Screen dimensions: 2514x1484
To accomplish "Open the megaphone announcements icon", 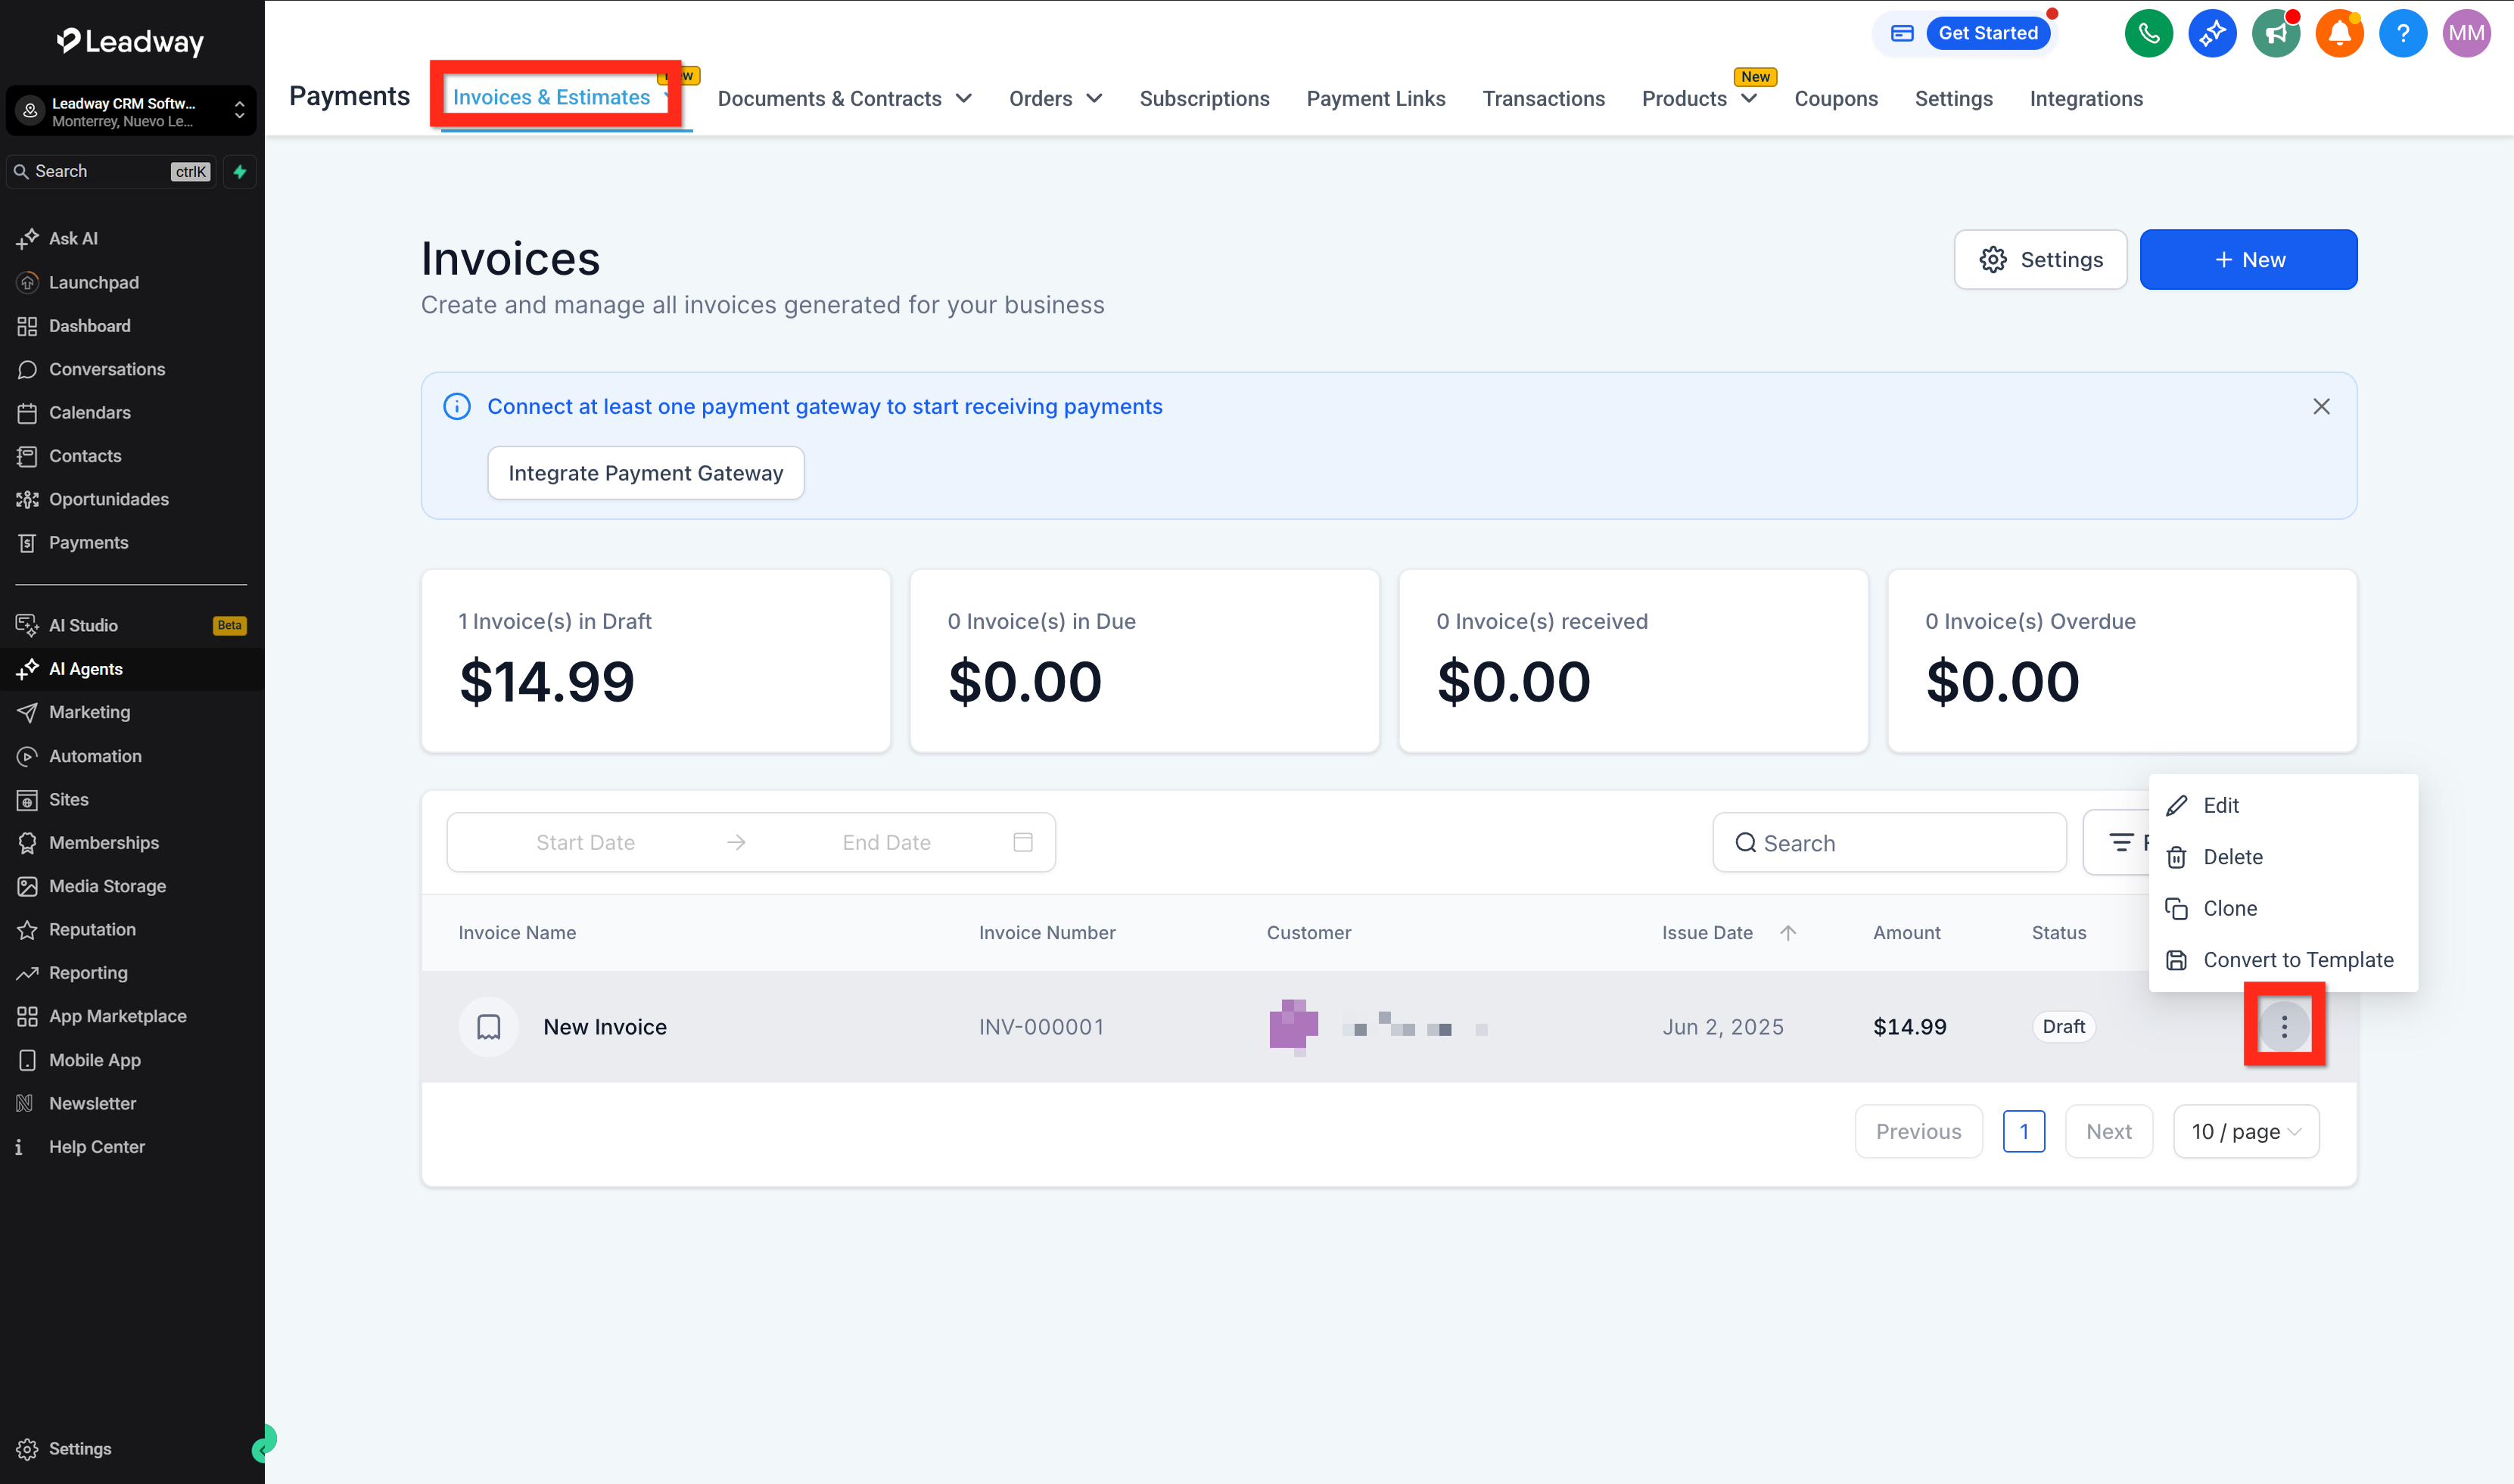I will [x=2276, y=33].
